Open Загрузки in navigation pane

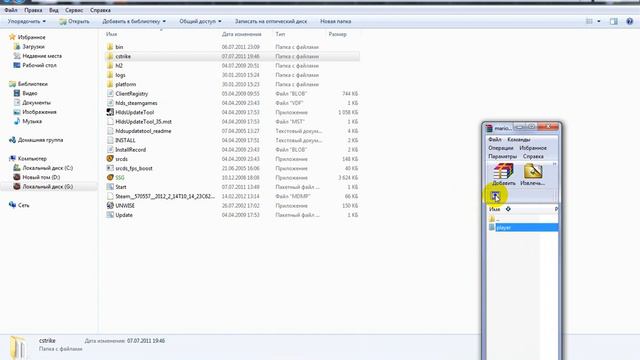click(x=33, y=47)
